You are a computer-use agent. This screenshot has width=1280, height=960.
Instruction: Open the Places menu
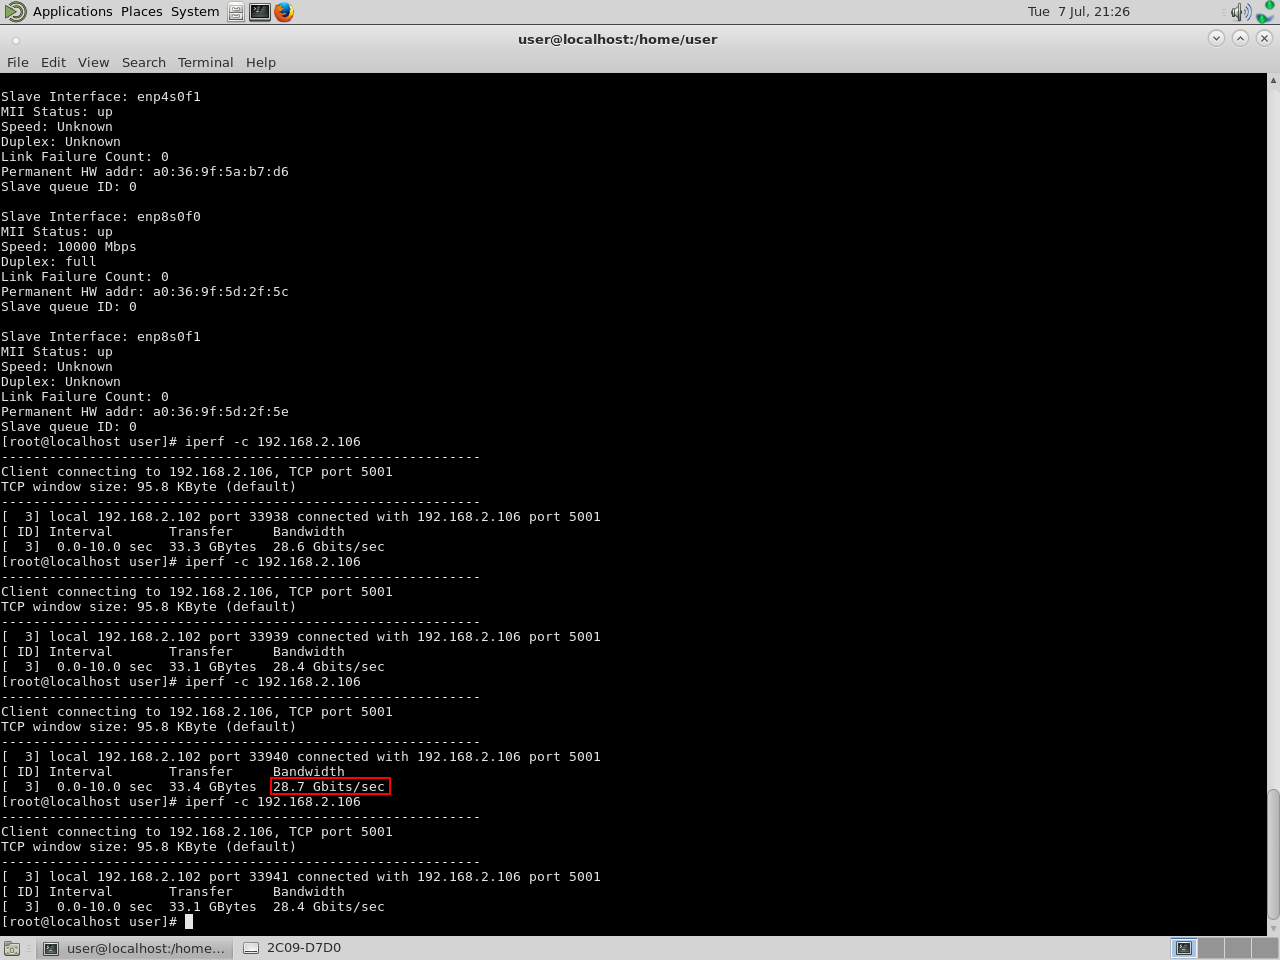tap(141, 12)
